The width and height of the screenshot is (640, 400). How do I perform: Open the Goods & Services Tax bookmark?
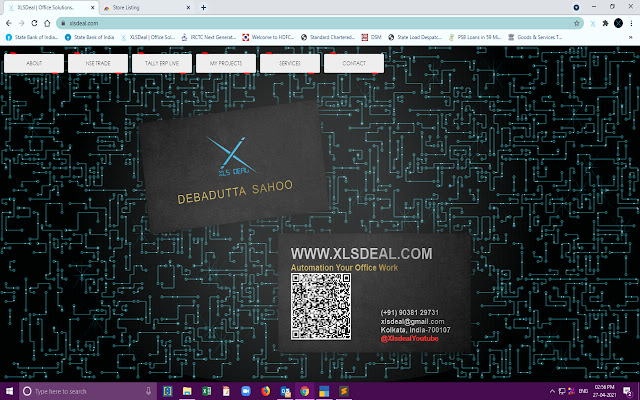535,37
